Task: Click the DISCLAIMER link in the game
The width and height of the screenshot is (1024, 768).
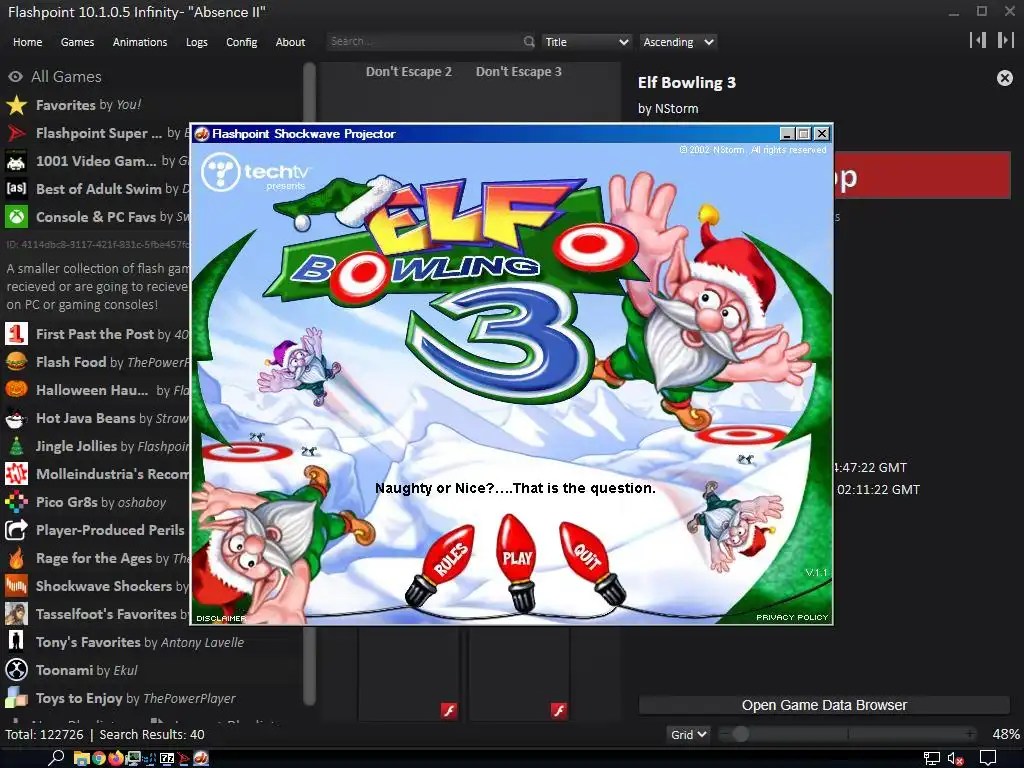Action: click(x=220, y=618)
